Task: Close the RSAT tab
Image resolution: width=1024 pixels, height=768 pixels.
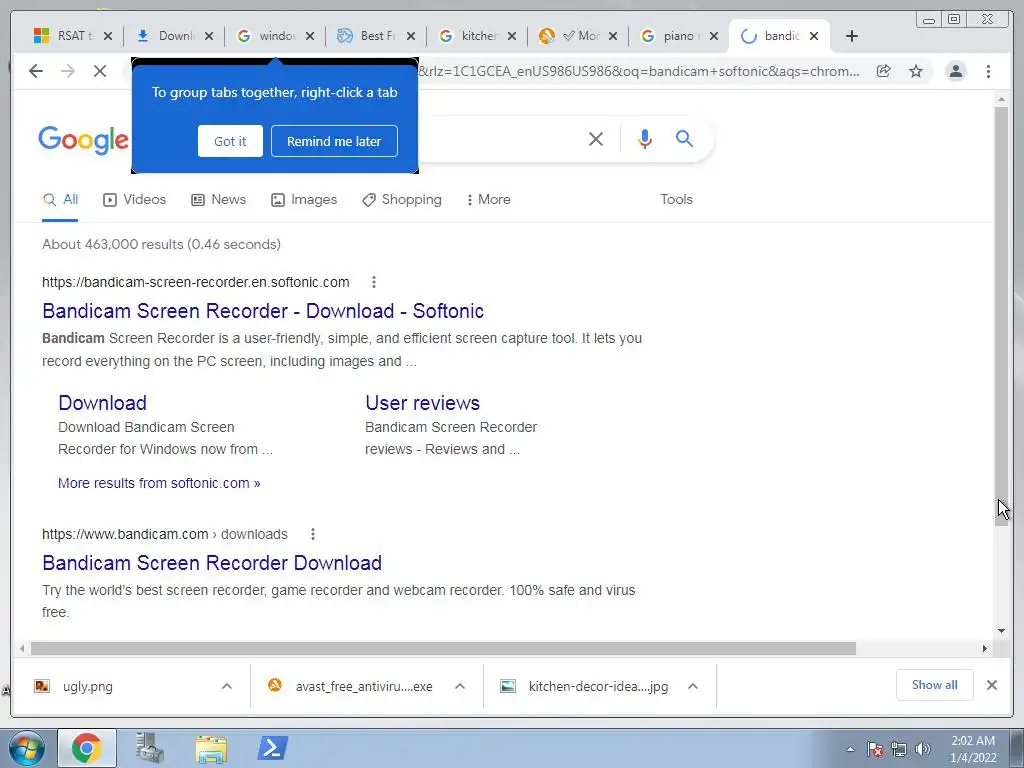Action: (x=108, y=36)
